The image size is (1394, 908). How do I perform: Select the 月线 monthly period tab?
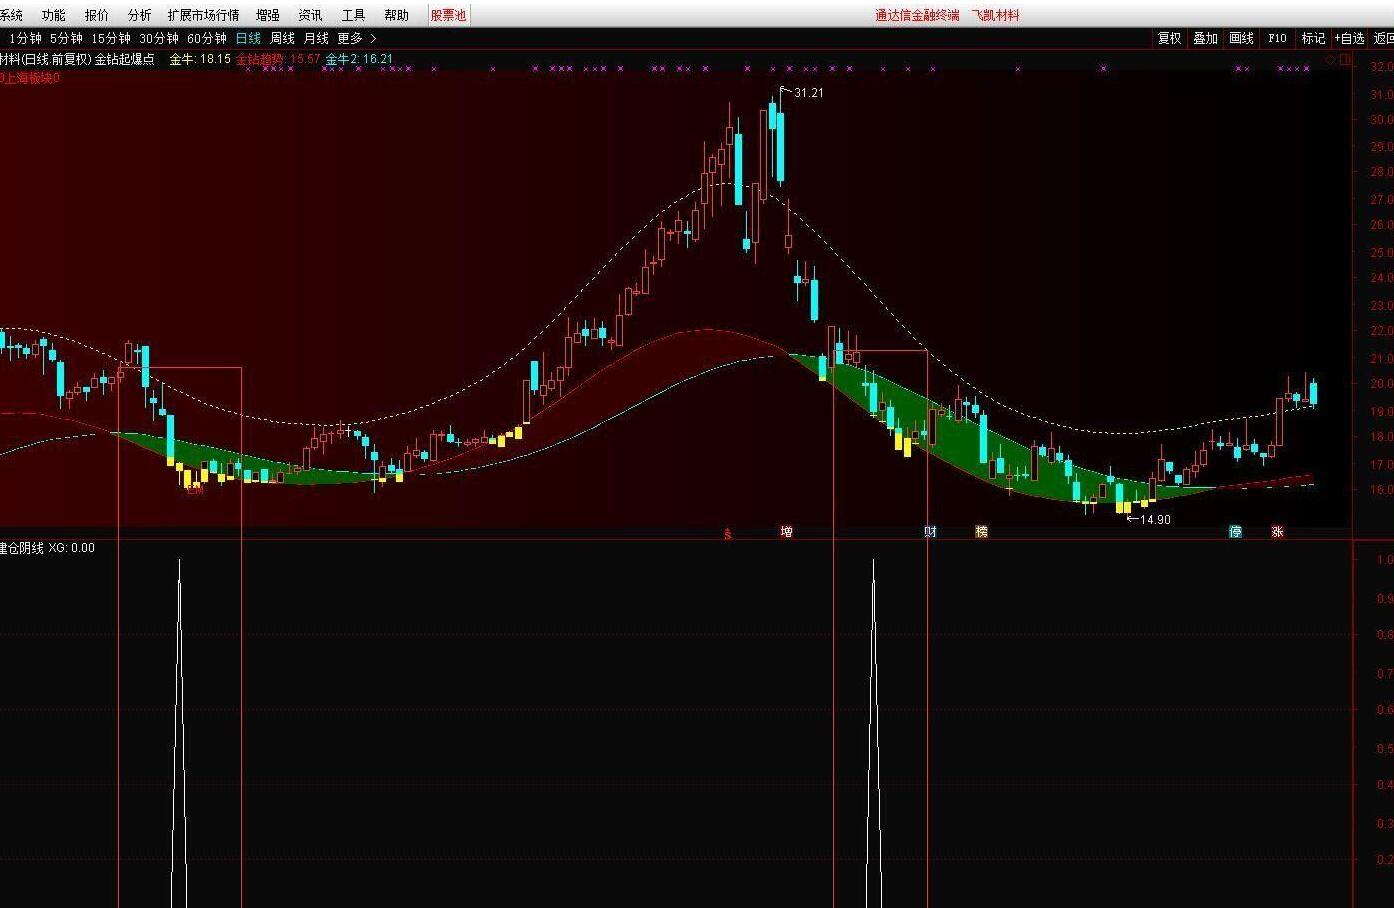[316, 38]
